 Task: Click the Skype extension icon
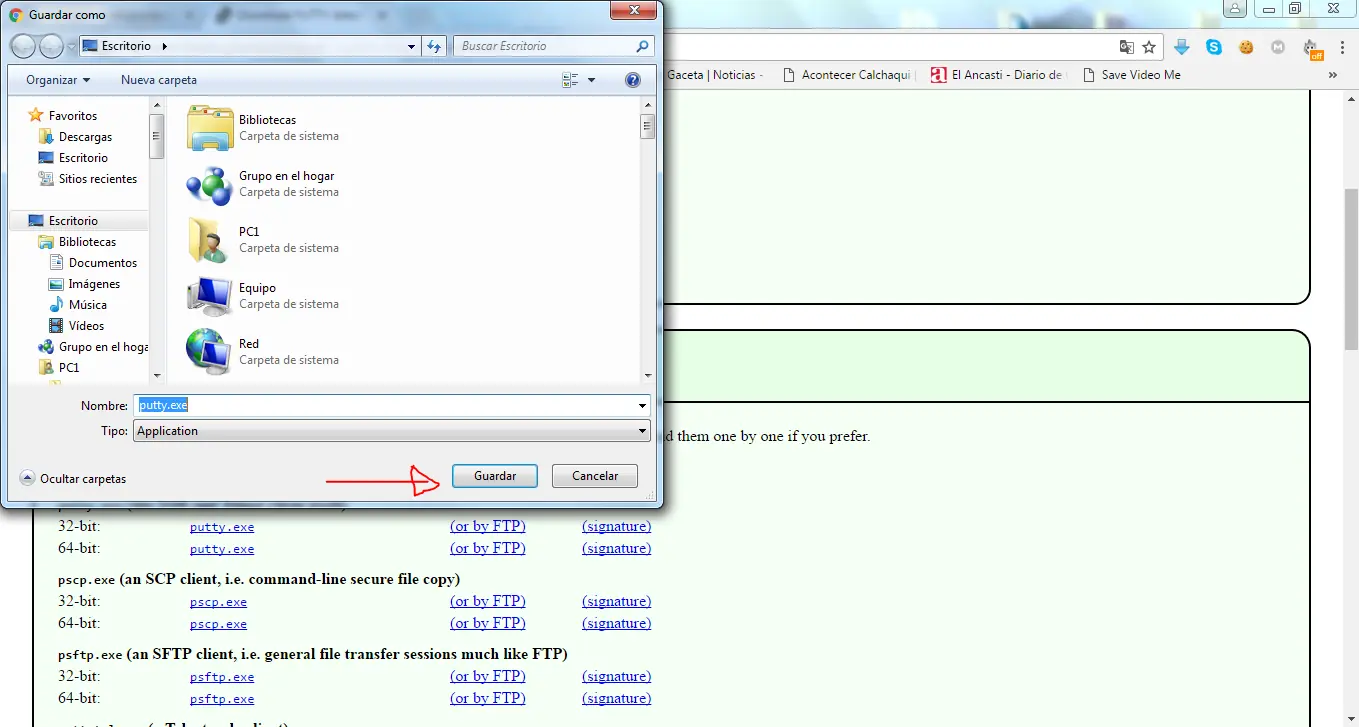tap(1214, 47)
